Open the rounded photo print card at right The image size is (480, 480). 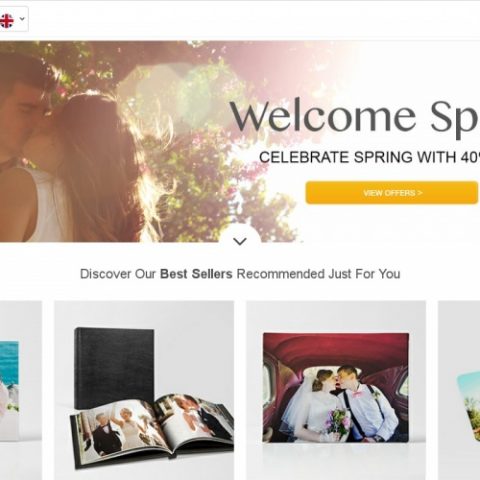459,390
